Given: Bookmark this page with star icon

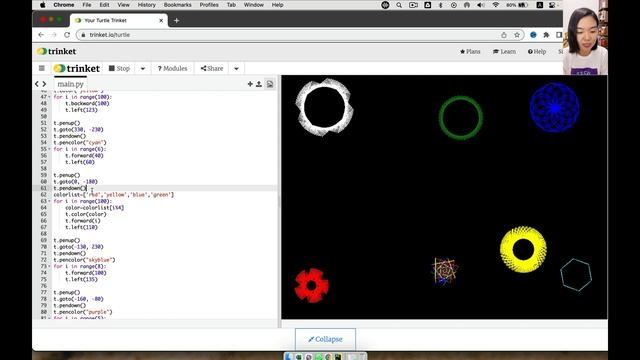Looking at the screenshot, I should click(x=517, y=35).
